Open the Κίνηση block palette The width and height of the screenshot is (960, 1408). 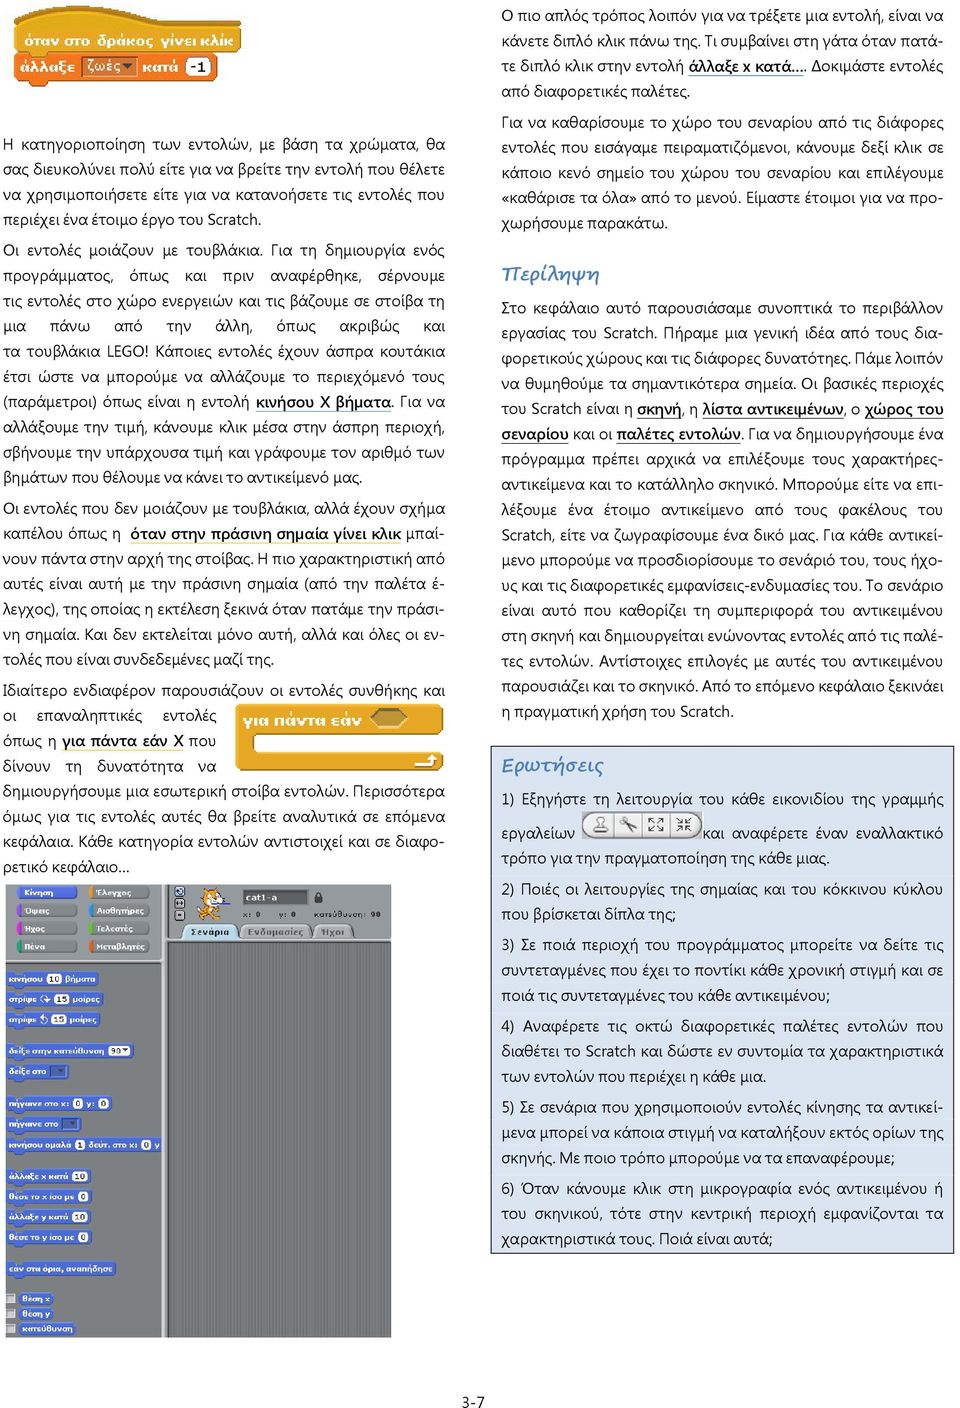click(x=46, y=893)
